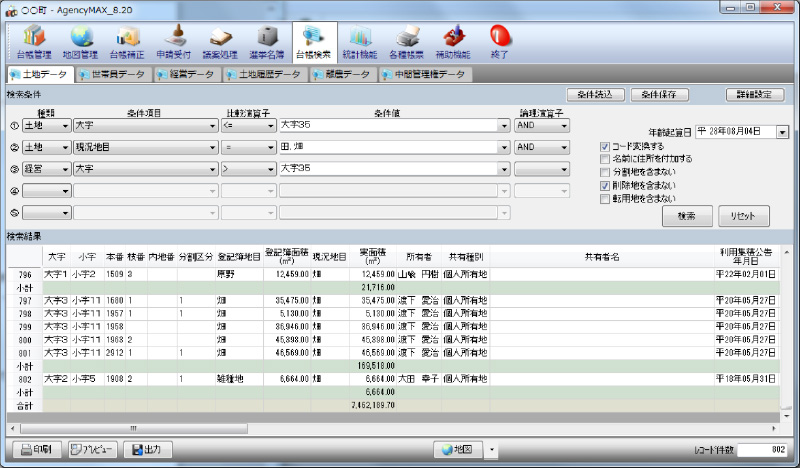
Task: Open the 議案処理 toolbar icon
Action: [219, 41]
